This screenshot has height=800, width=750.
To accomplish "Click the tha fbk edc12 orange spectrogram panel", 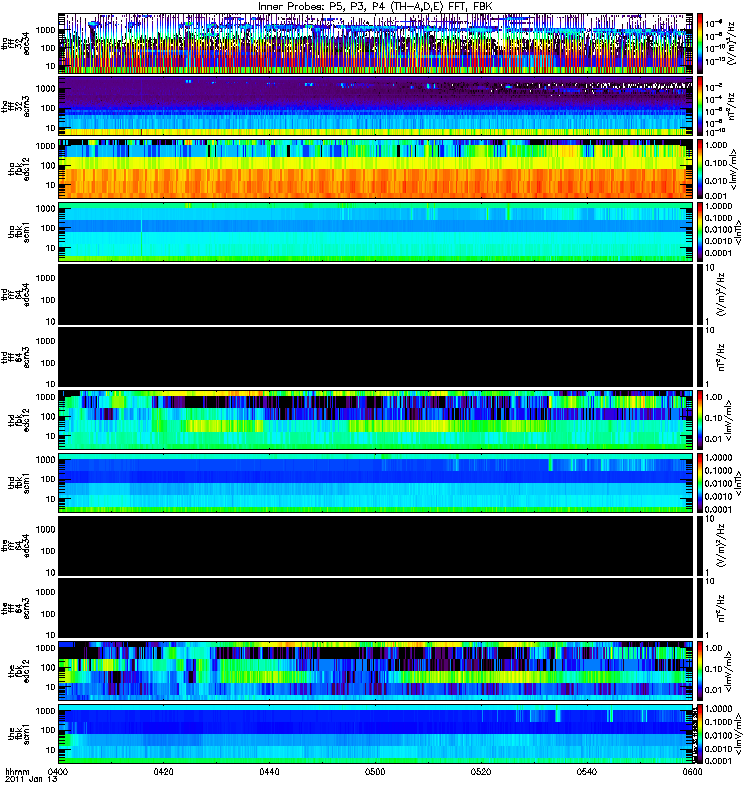I will click(376, 169).
